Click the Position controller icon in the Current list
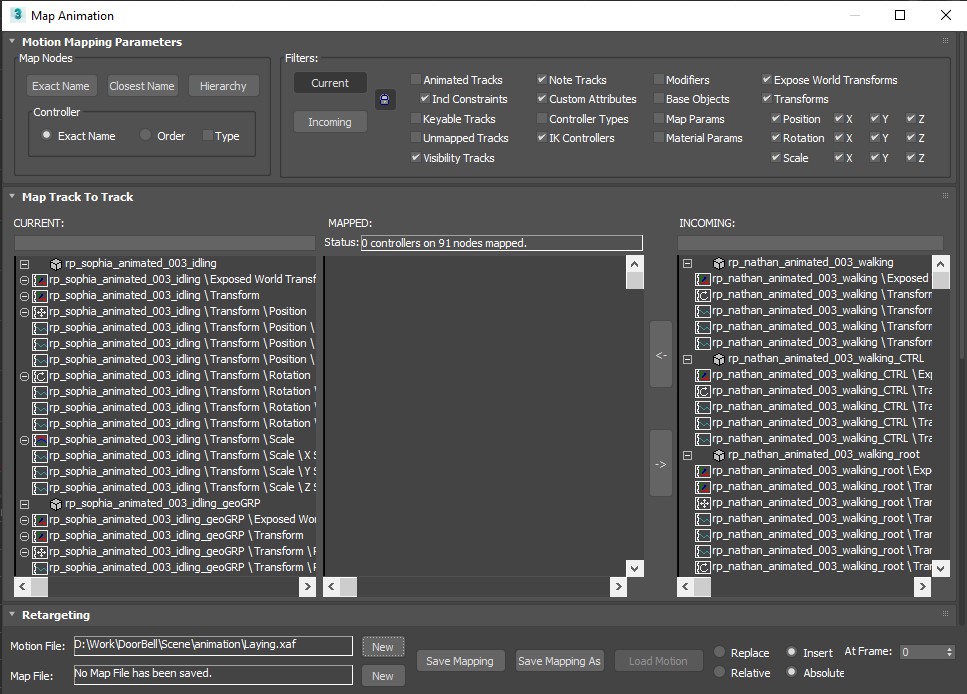Screen dimensions: 967x694 pos(40,312)
